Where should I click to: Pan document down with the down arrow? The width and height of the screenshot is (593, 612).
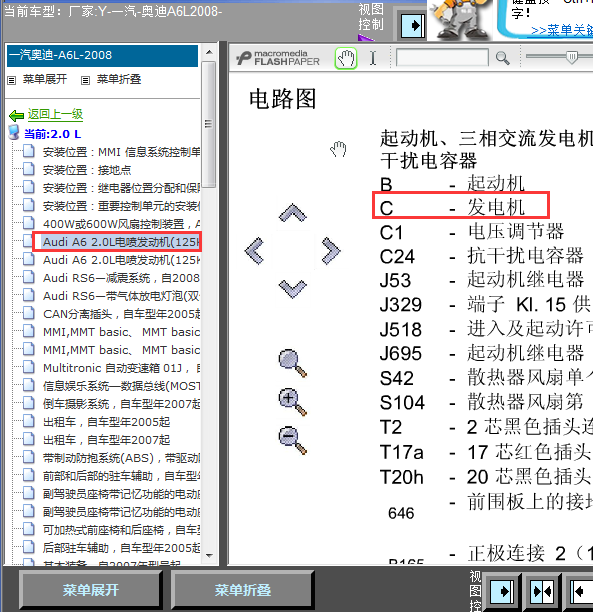tap(293, 289)
